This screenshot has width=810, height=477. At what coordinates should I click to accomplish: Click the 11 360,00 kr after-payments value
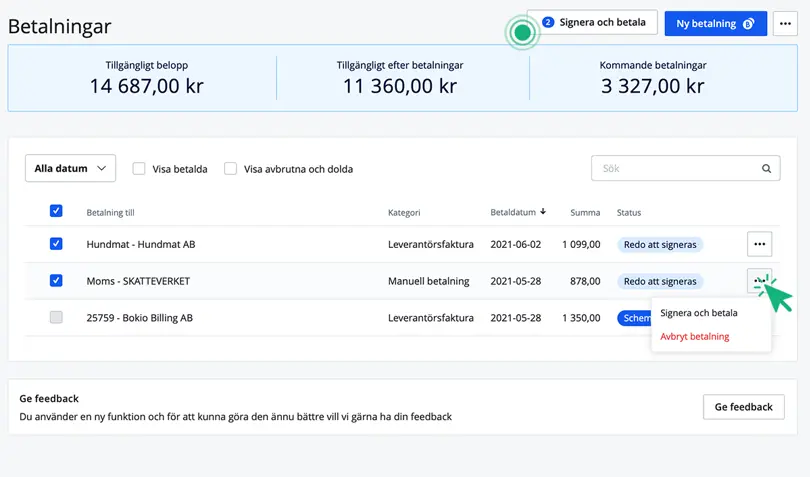coord(400,86)
